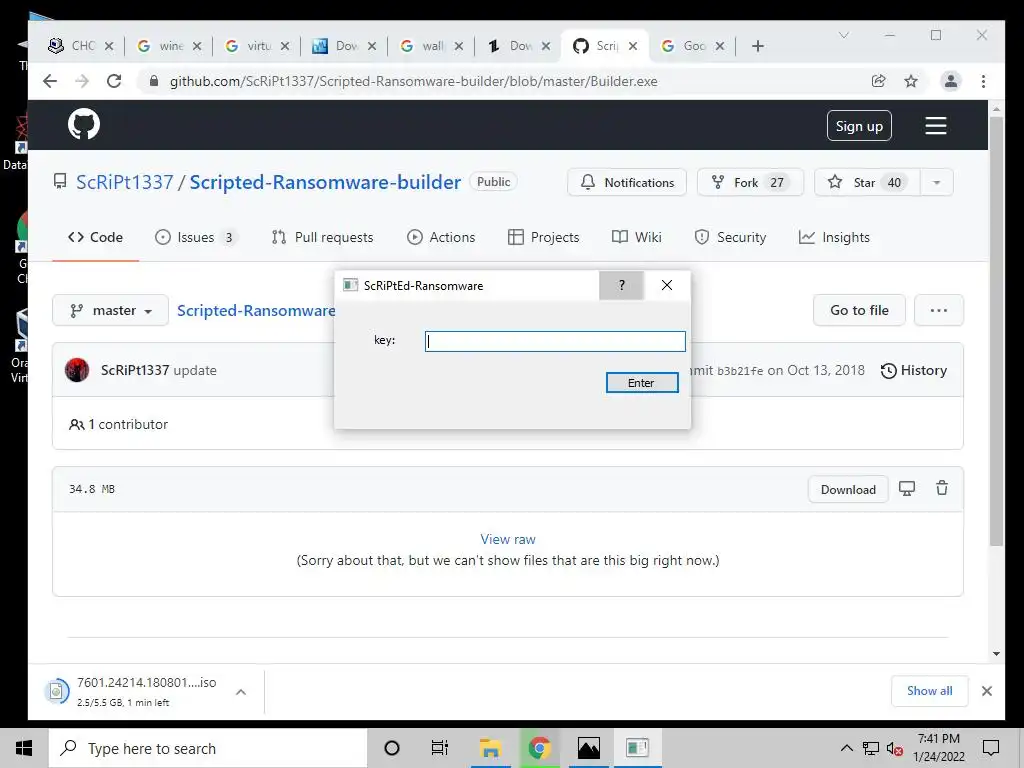Open the Chrome profile avatar

click(950, 81)
